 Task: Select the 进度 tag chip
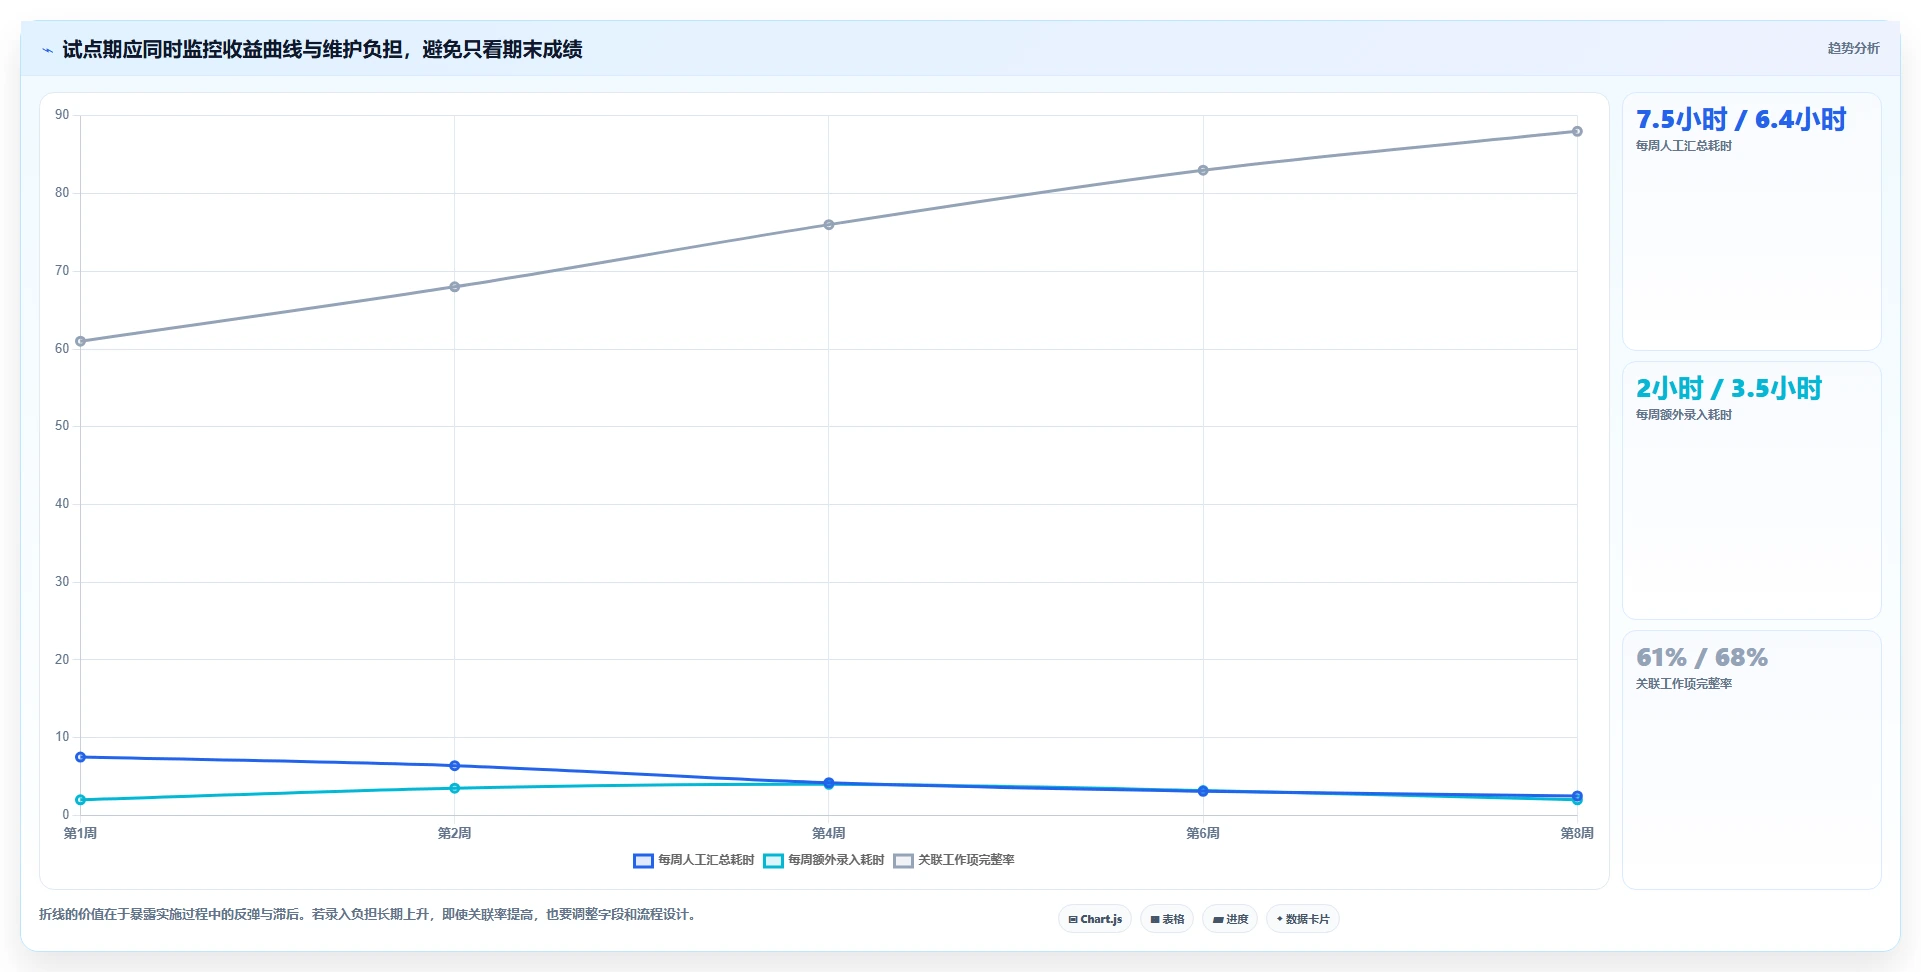1230,919
